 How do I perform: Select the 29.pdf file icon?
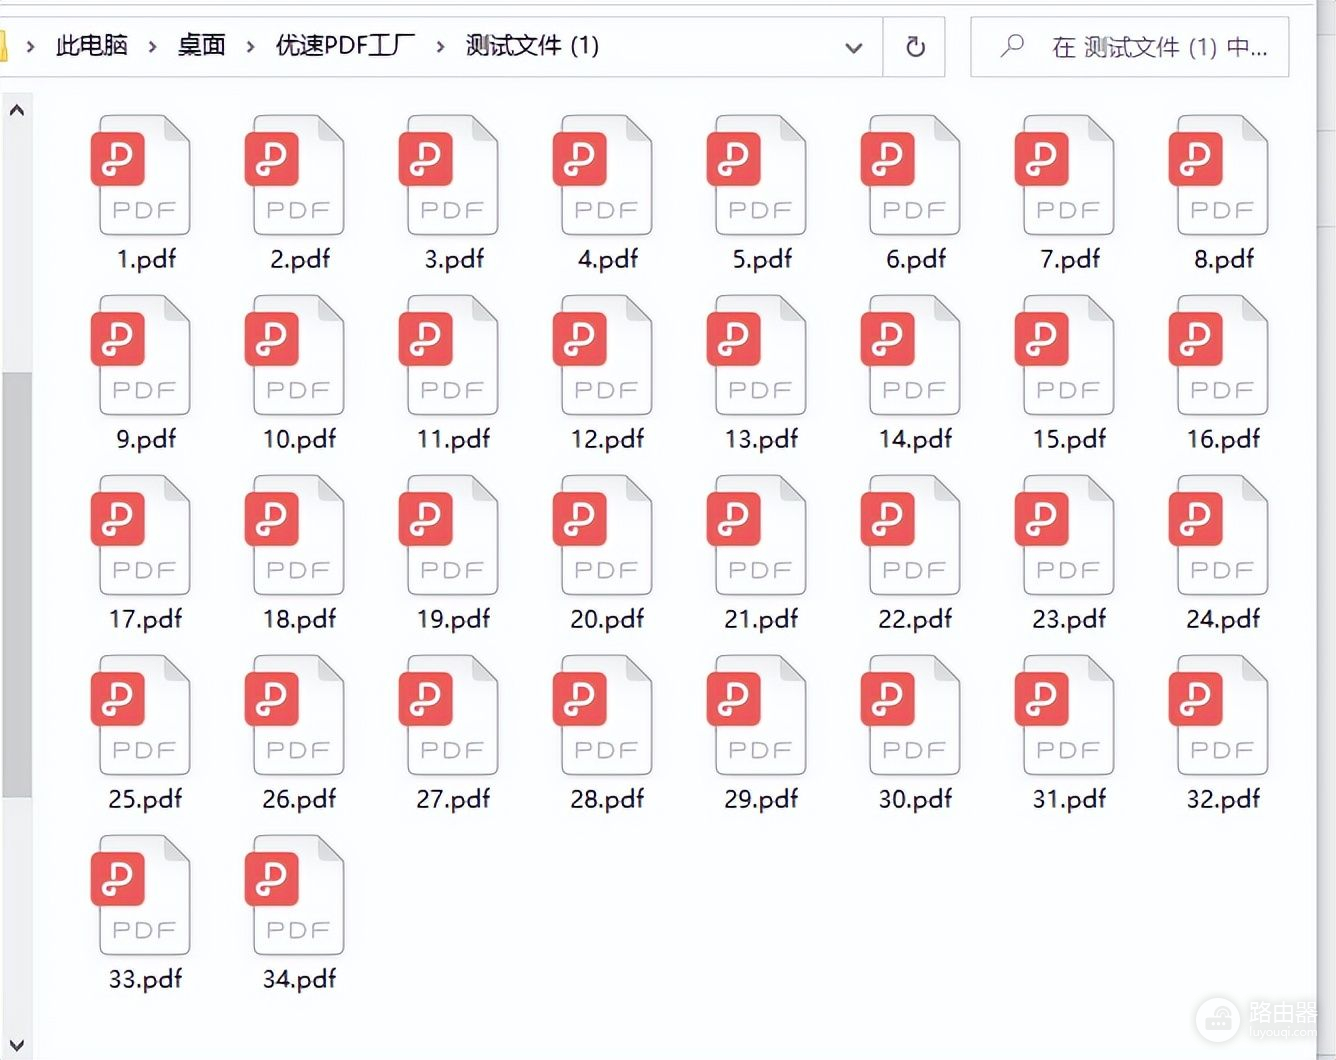coord(758,715)
